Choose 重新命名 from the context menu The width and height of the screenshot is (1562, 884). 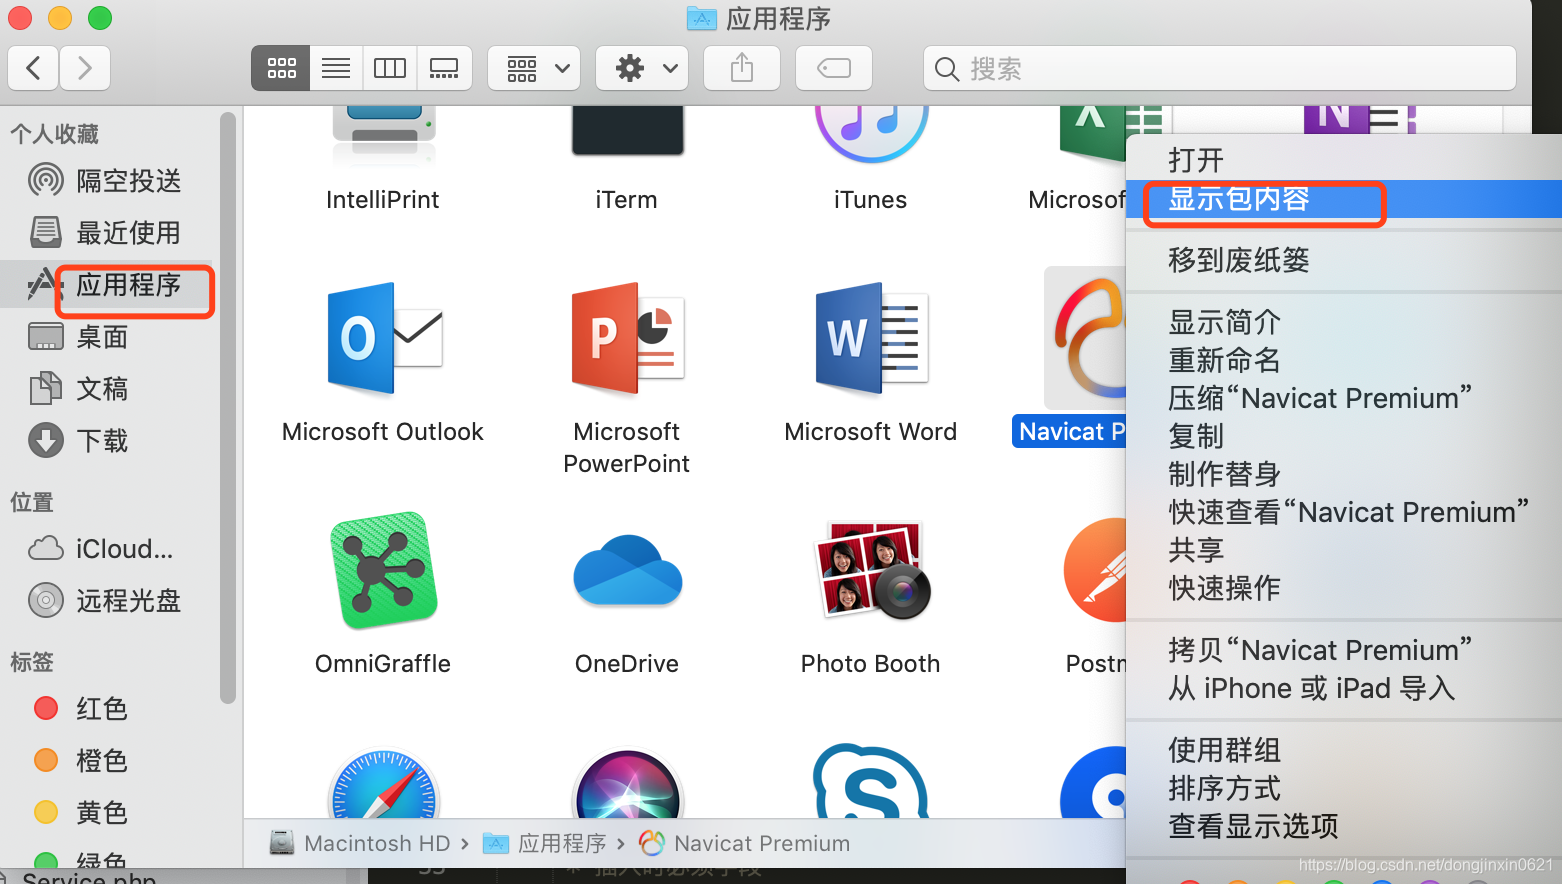tap(1344, 360)
